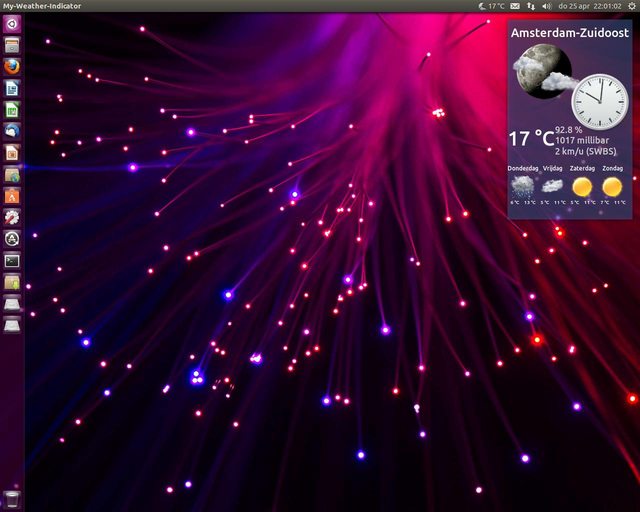Click the Zondag forecast label

click(x=612, y=168)
